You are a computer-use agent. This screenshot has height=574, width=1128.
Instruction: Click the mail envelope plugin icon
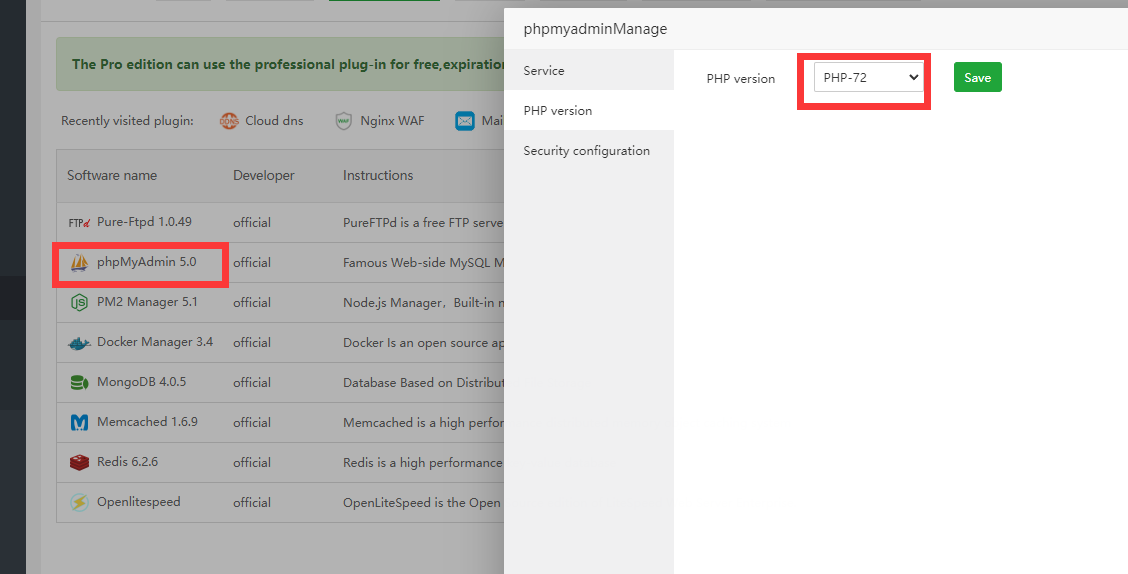coord(465,122)
